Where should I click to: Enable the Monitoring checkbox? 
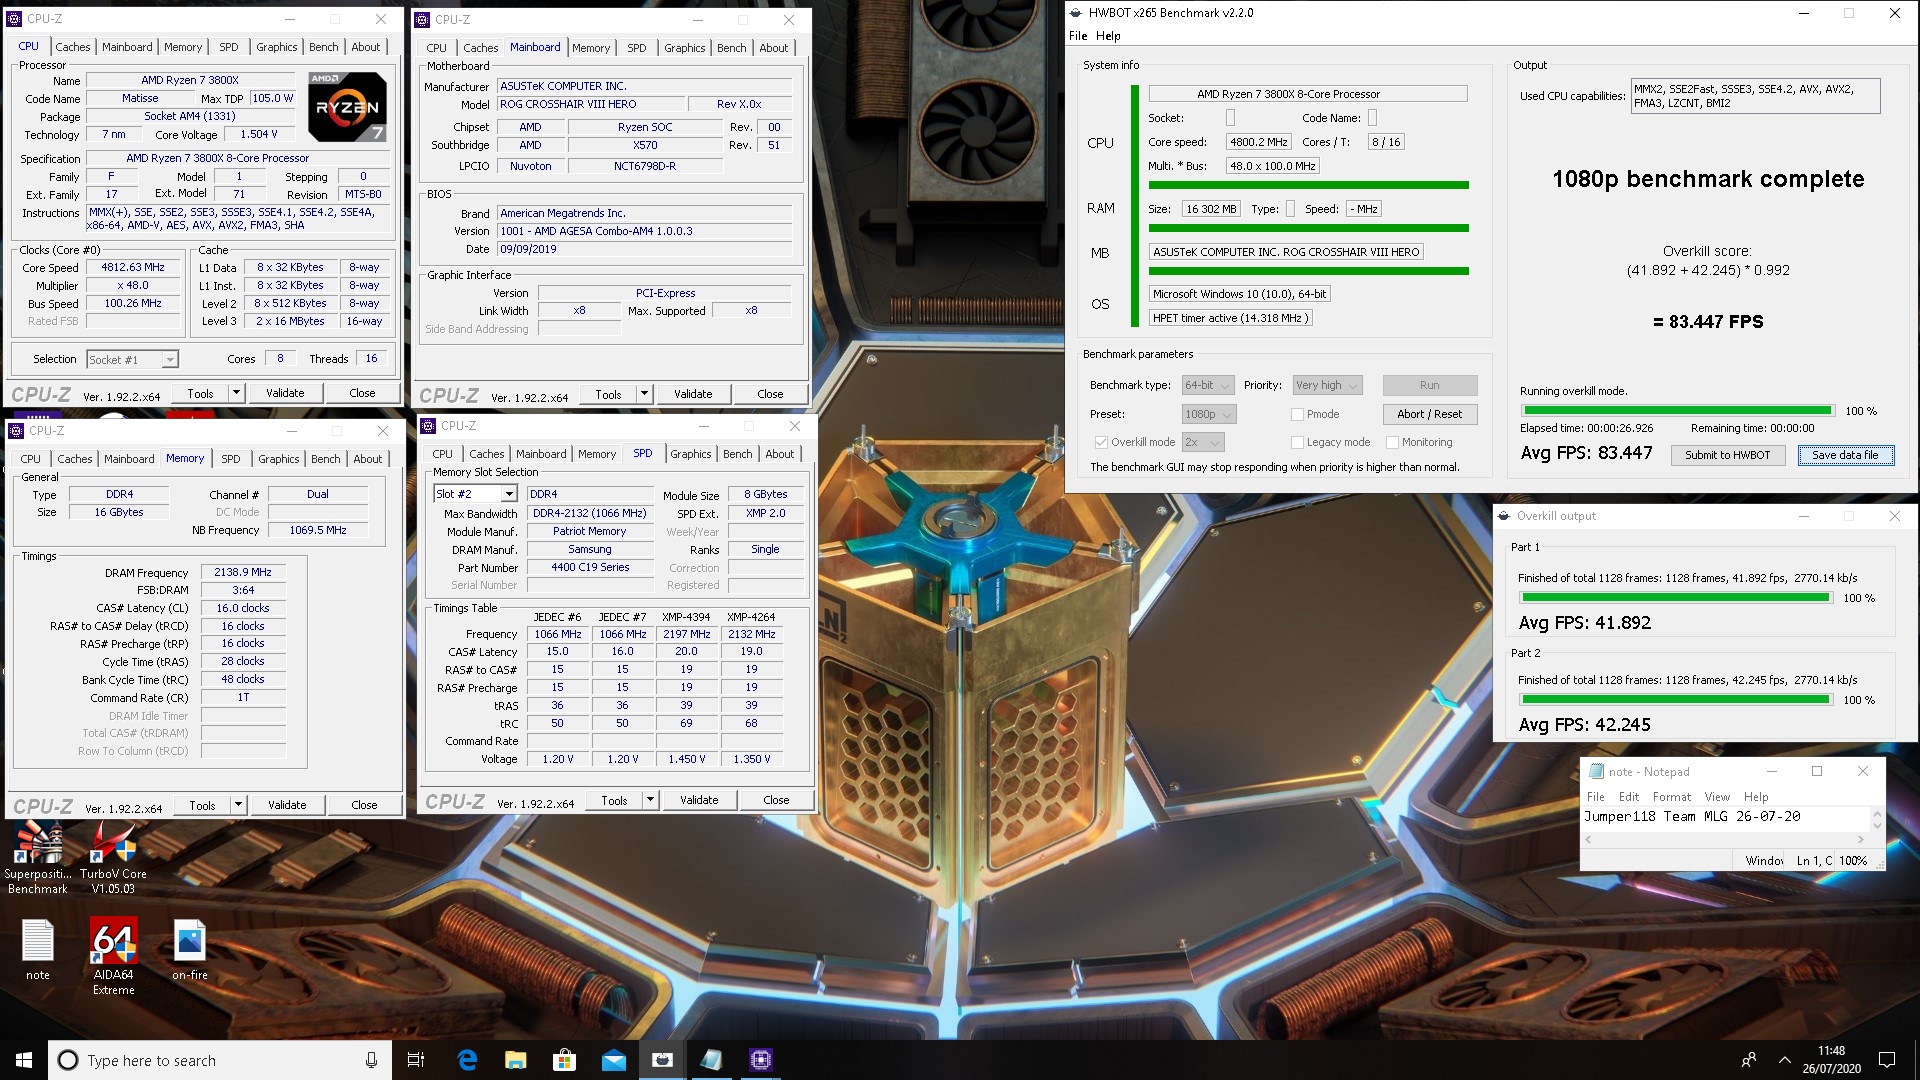1392,442
